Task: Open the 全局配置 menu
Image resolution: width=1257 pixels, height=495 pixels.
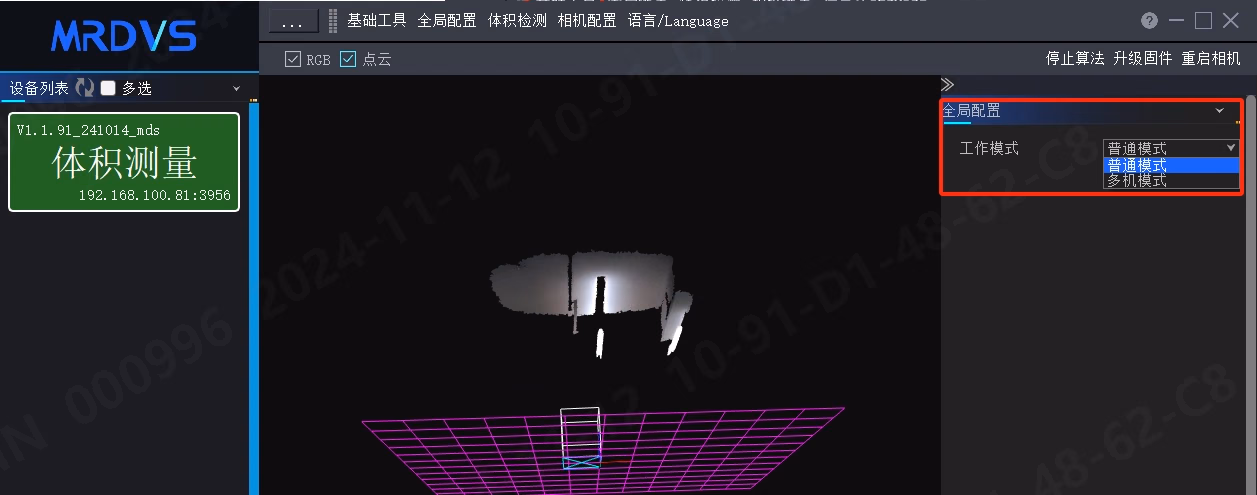Action: (447, 21)
